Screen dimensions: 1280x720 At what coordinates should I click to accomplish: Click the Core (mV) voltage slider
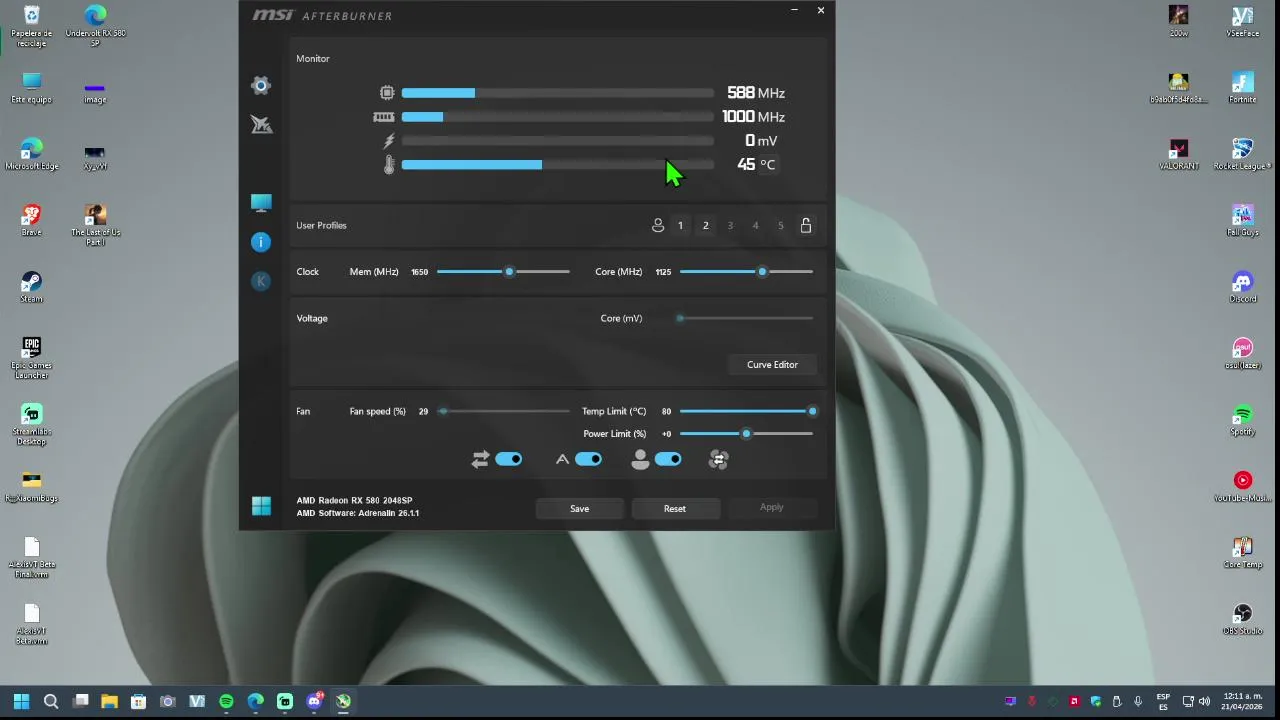tap(746, 318)
